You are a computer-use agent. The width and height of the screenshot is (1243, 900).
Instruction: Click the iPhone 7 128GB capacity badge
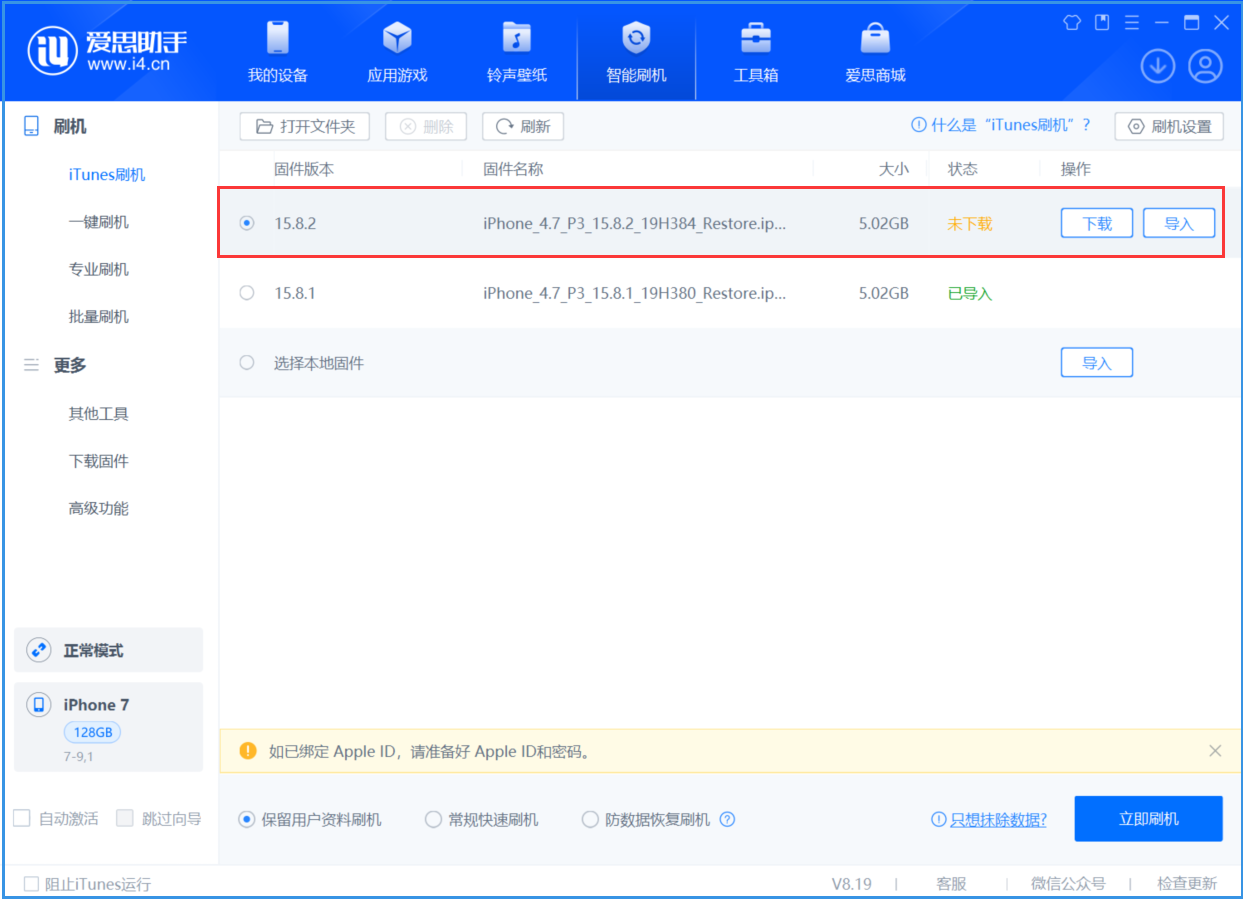92,732
